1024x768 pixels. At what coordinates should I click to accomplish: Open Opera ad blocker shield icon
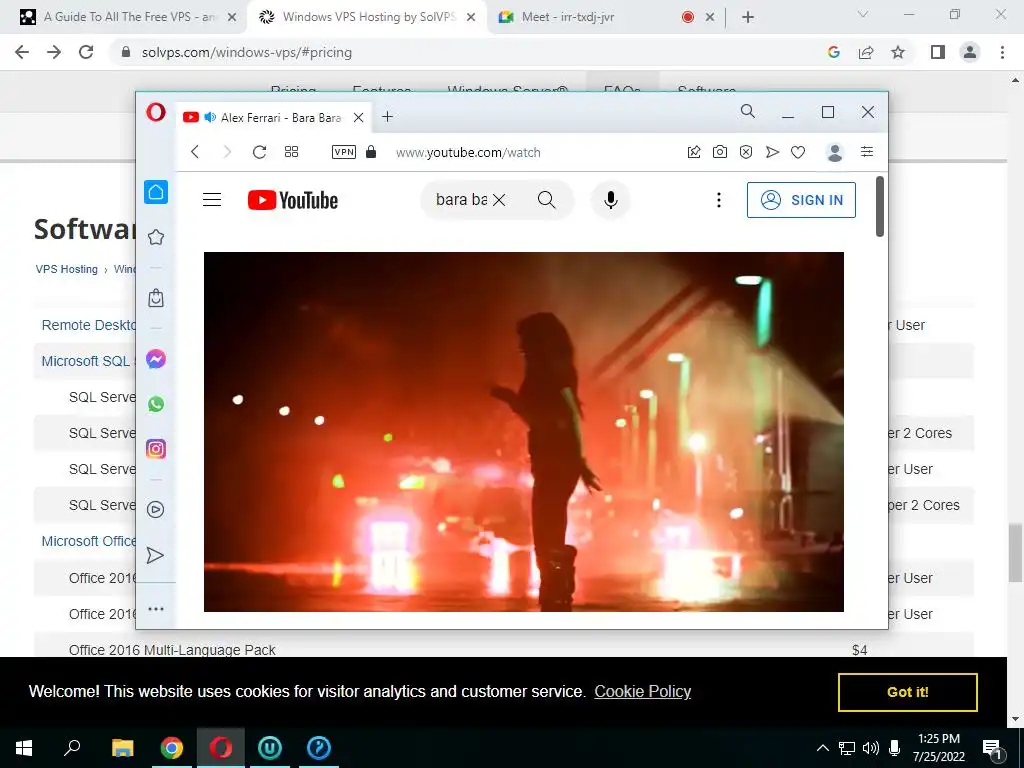[746, 152]
